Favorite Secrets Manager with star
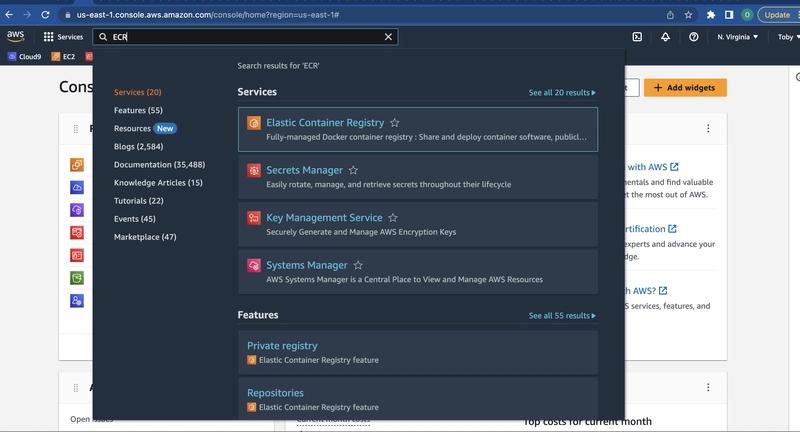 point(353,170)
